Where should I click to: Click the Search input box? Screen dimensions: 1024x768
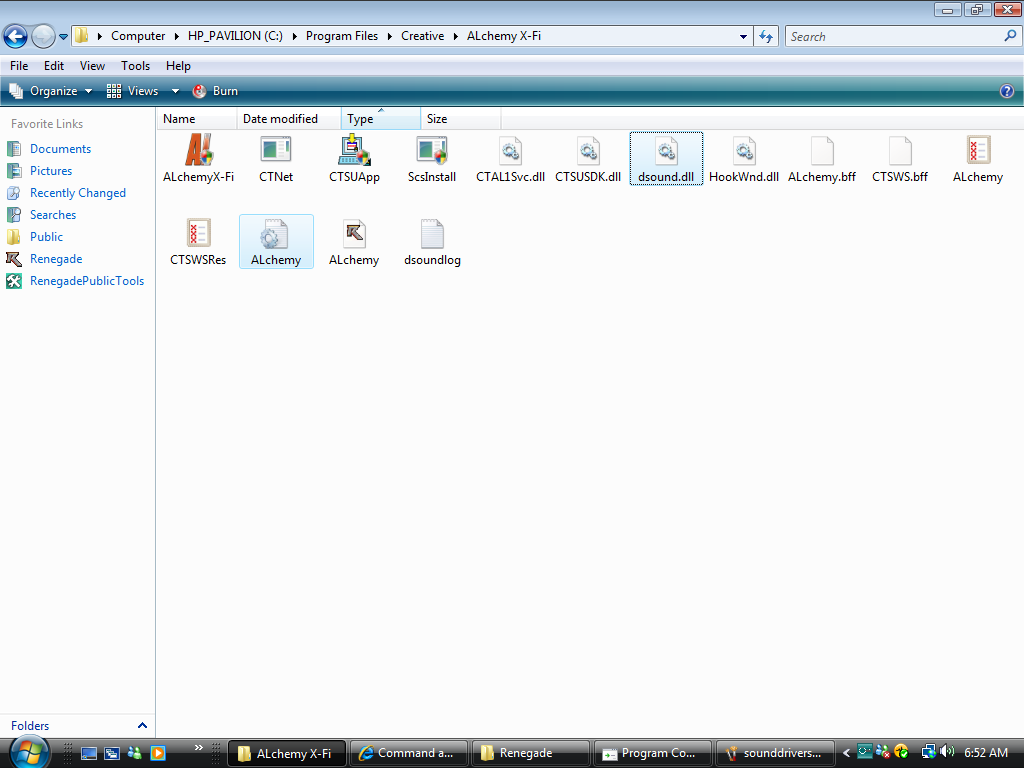[893, 36]
